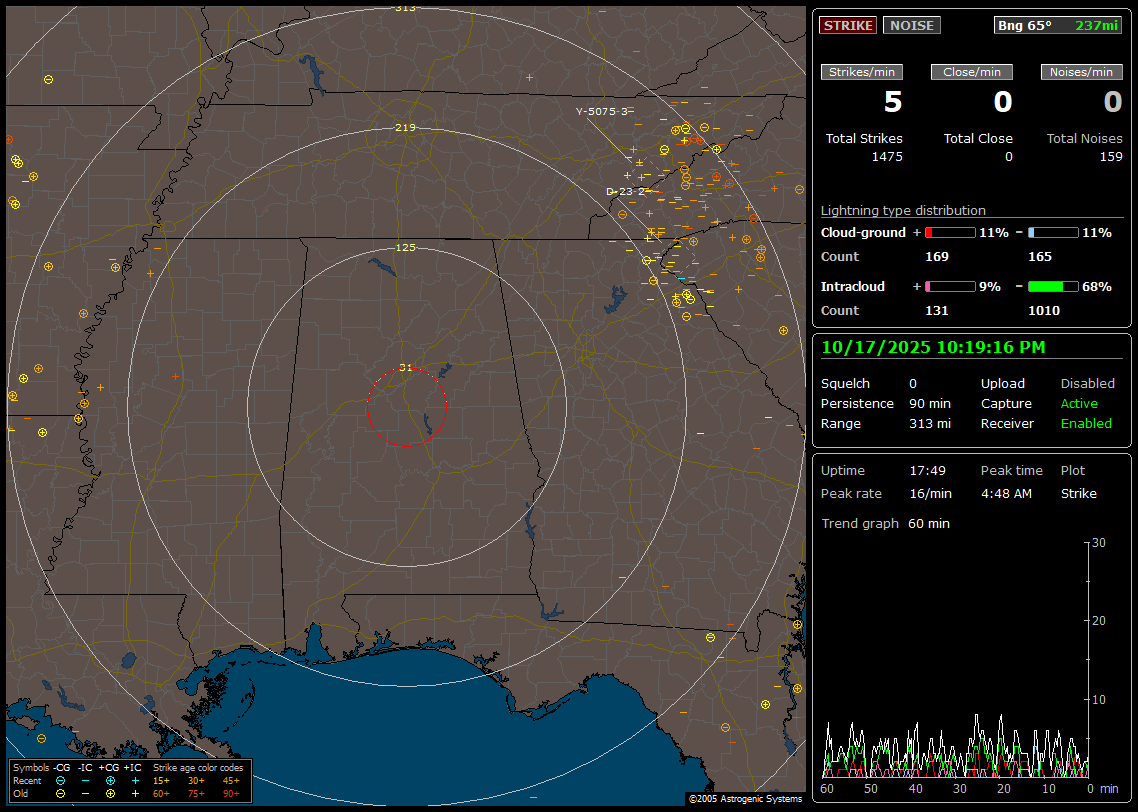Click the green negative Intracloud percentage bar
1138x812 pixels.
point(1052,286)
